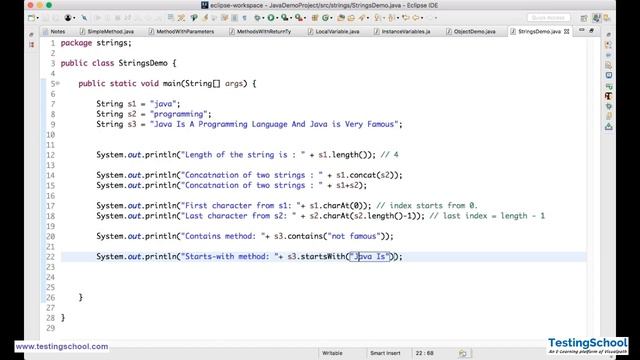Image resolution: width=640 pixels, height=360 pixels.
Task: Open the New file dropdown arrow
Action: (38, 18)
